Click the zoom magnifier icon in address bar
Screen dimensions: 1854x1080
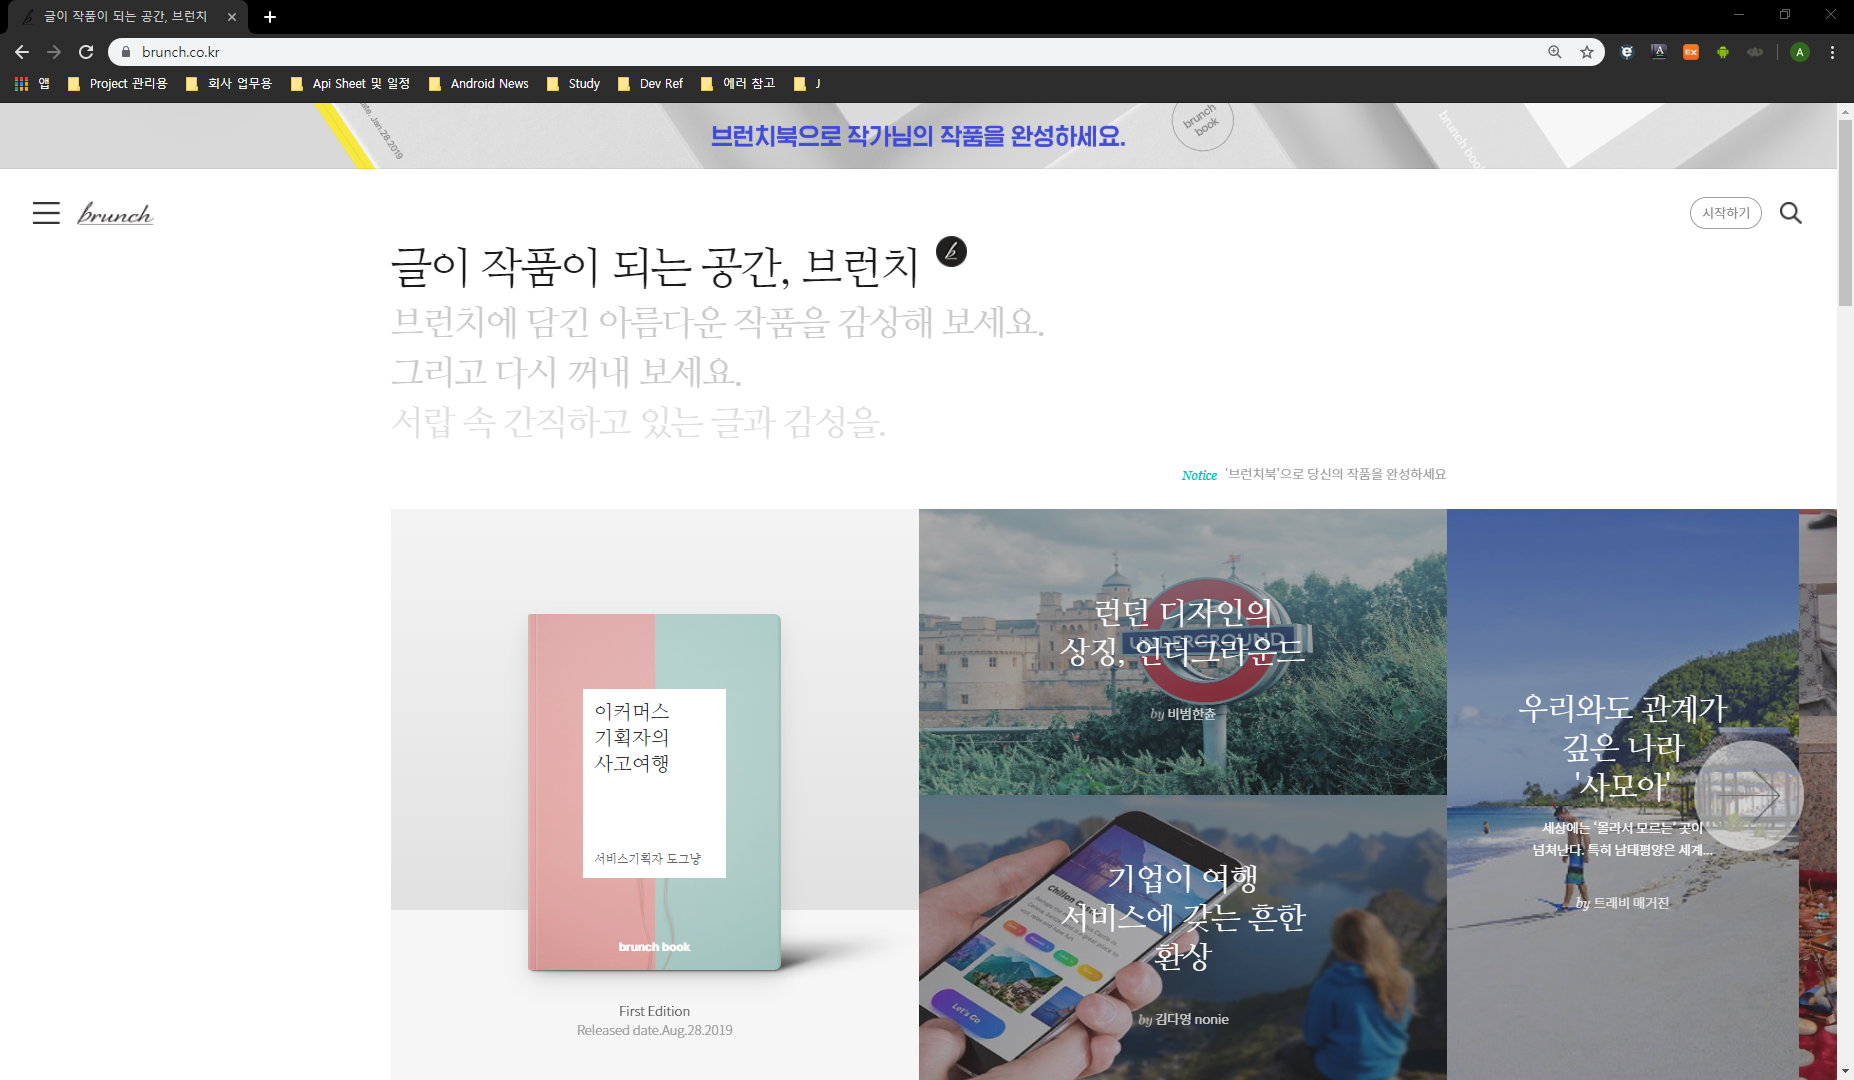(1555, 52)
